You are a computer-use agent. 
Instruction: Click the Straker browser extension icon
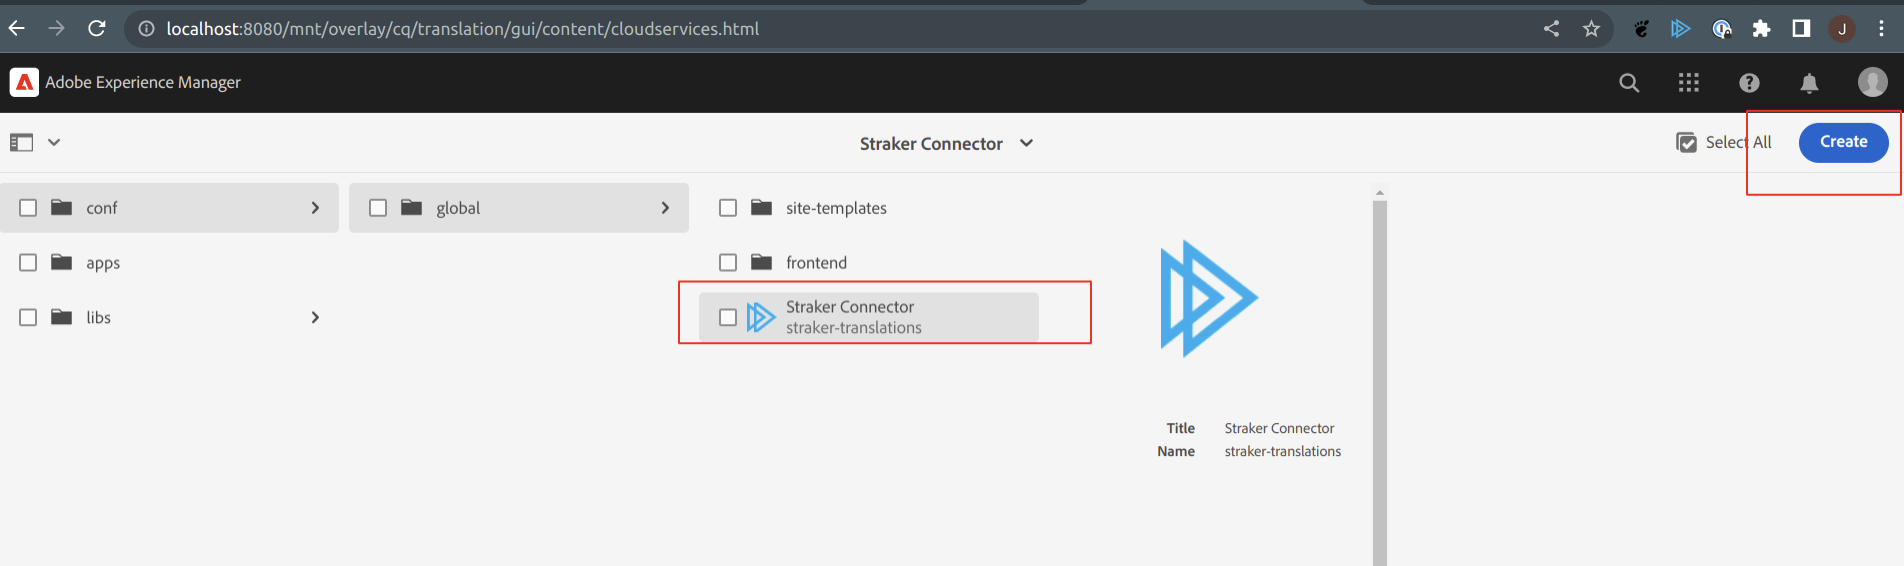coord(1680,29)
